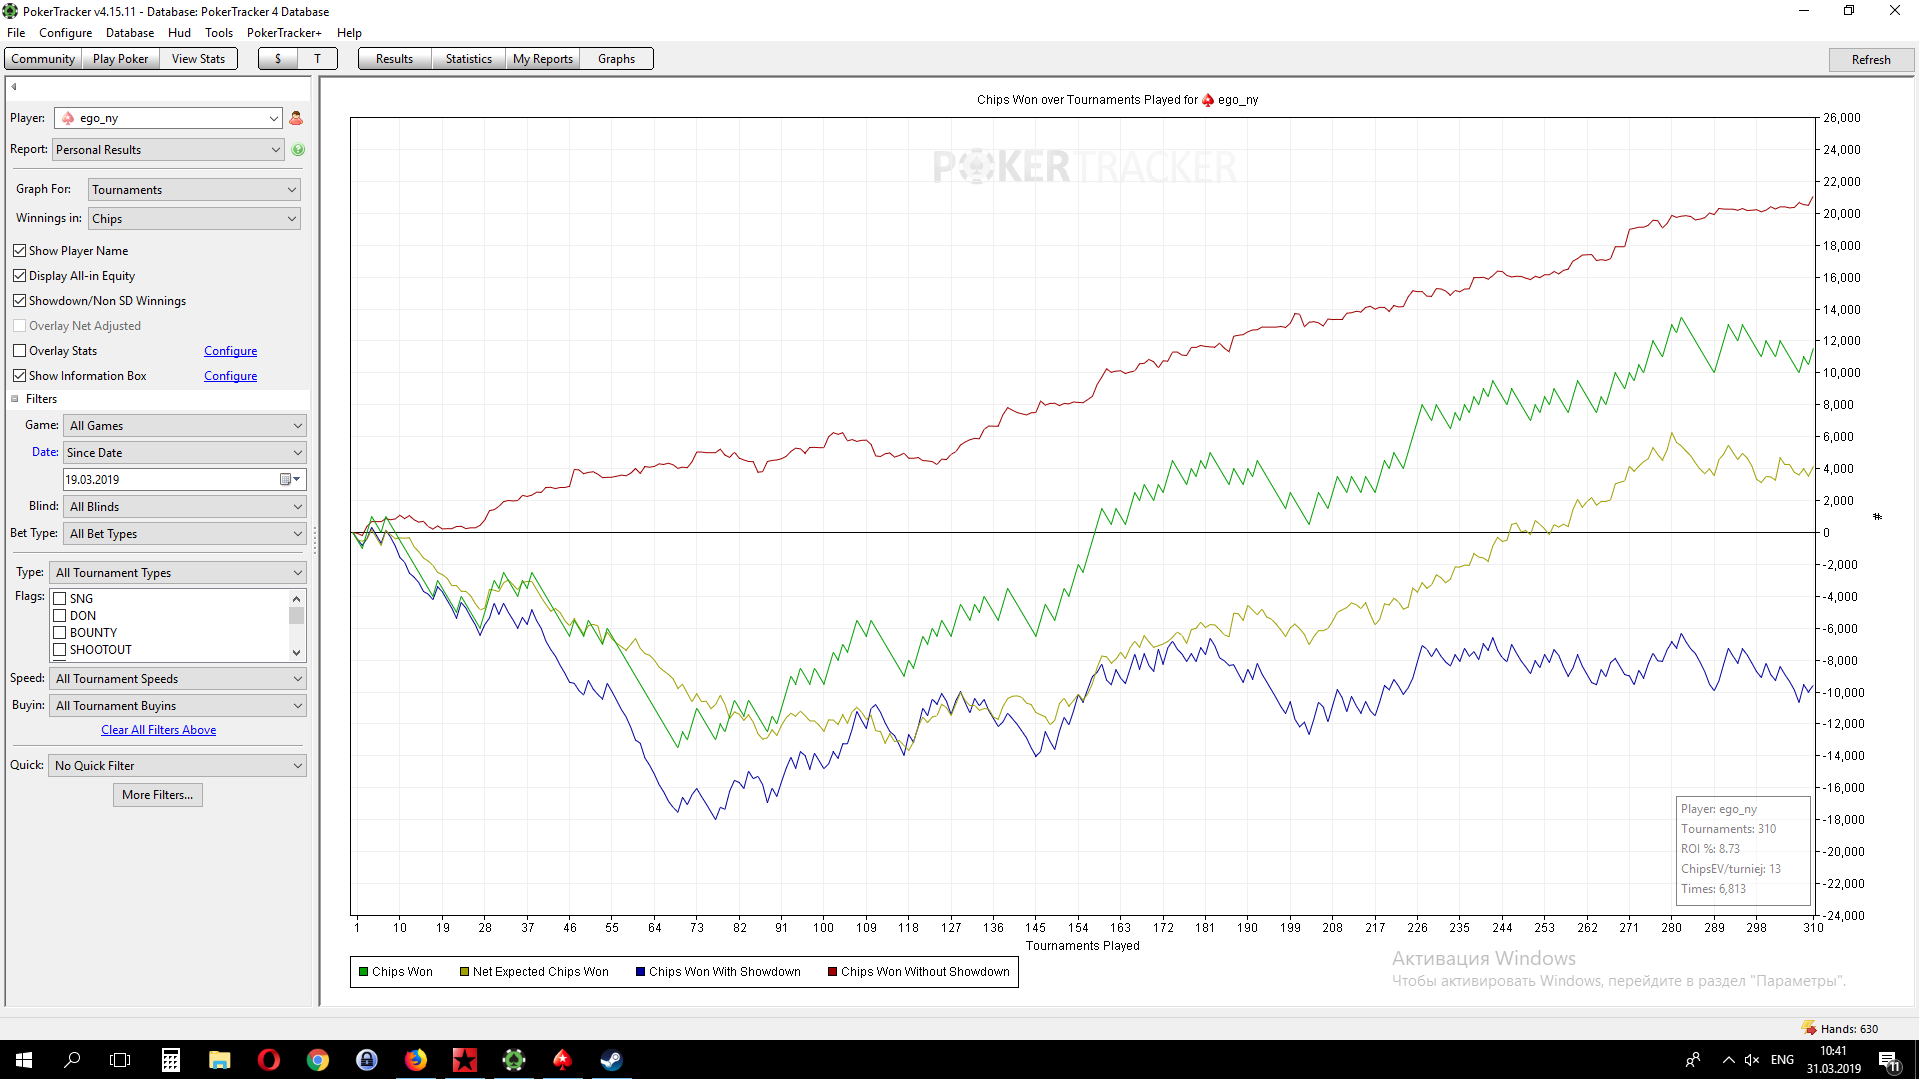Image resolution: width=1919 pixels, height=1079 pixels.
Task: Switch to PokerTracker on the taskbar
Action: click(x=514, y=1060)
